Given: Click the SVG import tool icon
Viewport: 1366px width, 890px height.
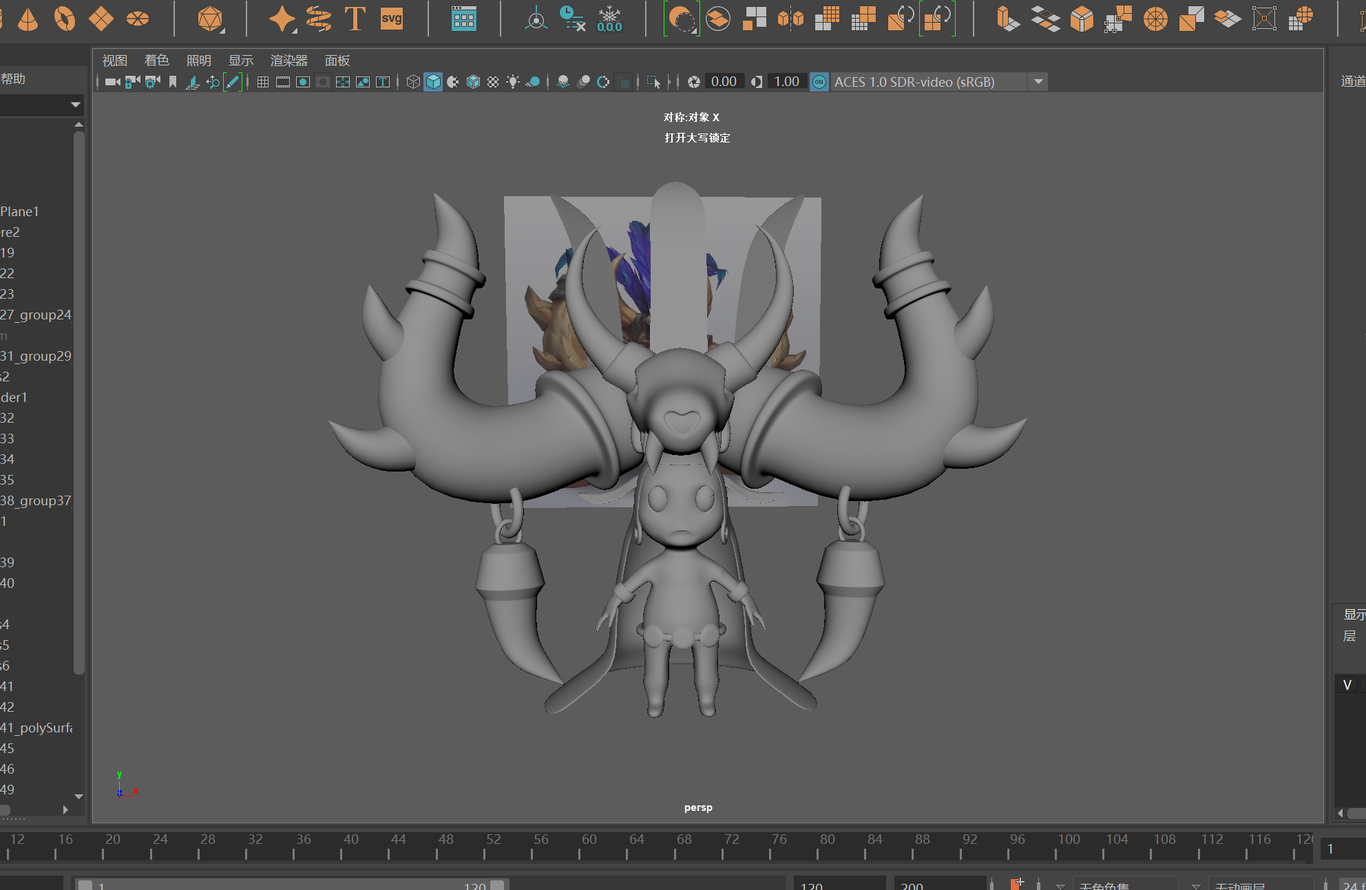Looking at the screenshot, I should (392, 18).
